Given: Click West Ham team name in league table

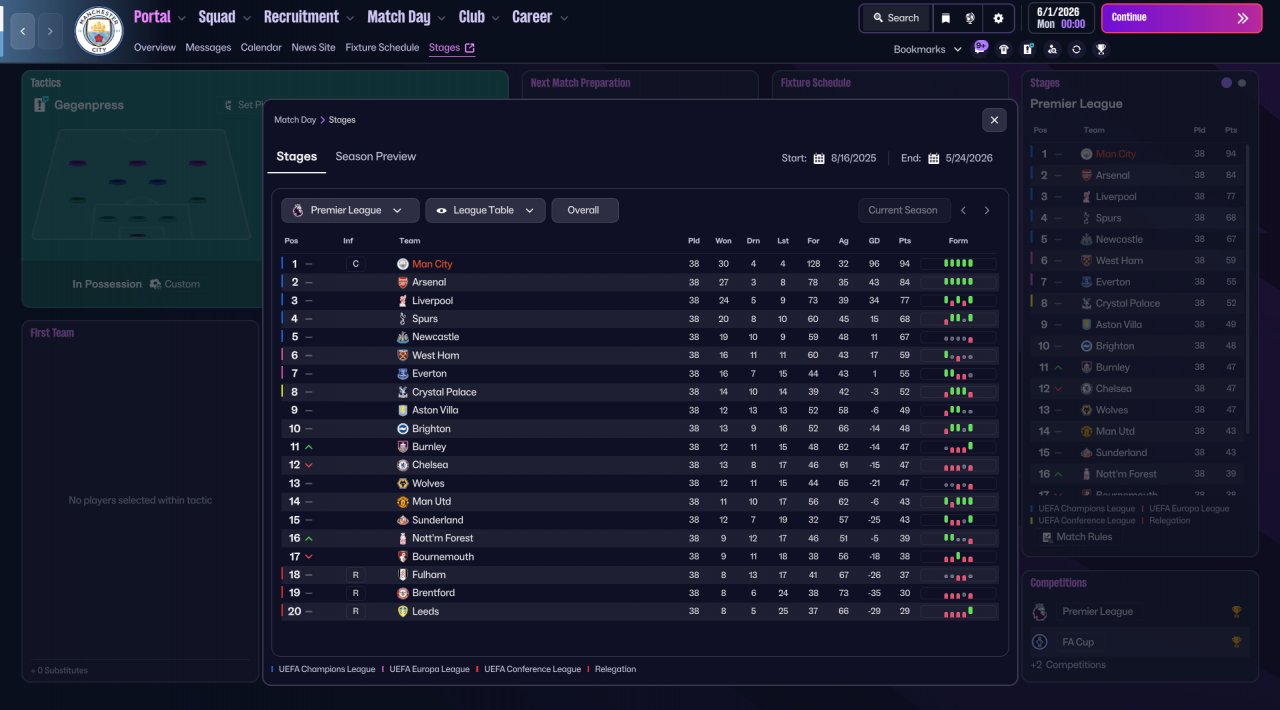Looking at the screenshot, I should [x=436, y=356].
